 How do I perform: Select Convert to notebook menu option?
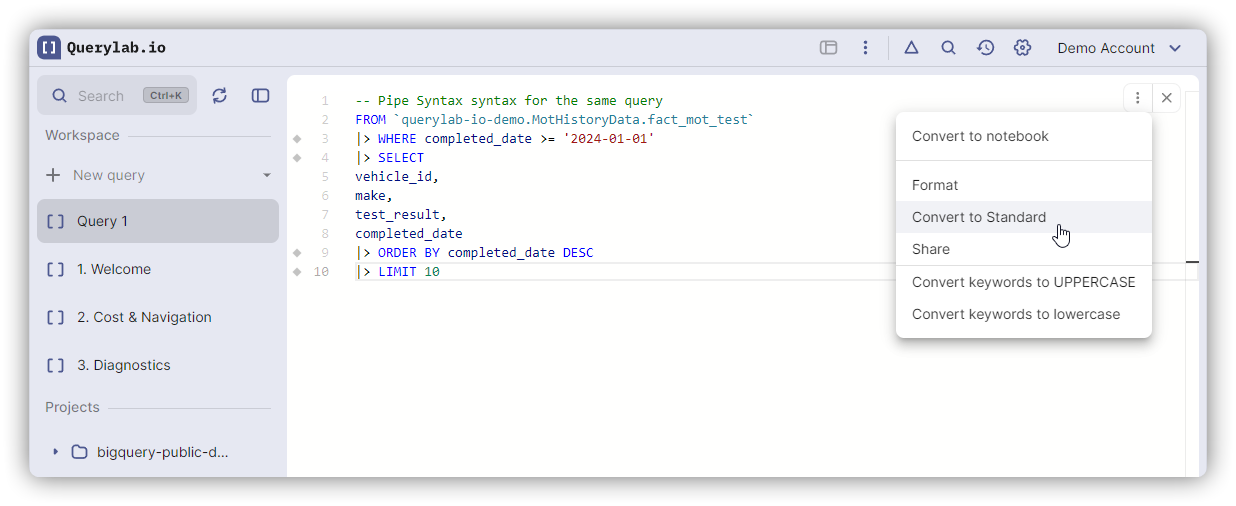(980, 136)
